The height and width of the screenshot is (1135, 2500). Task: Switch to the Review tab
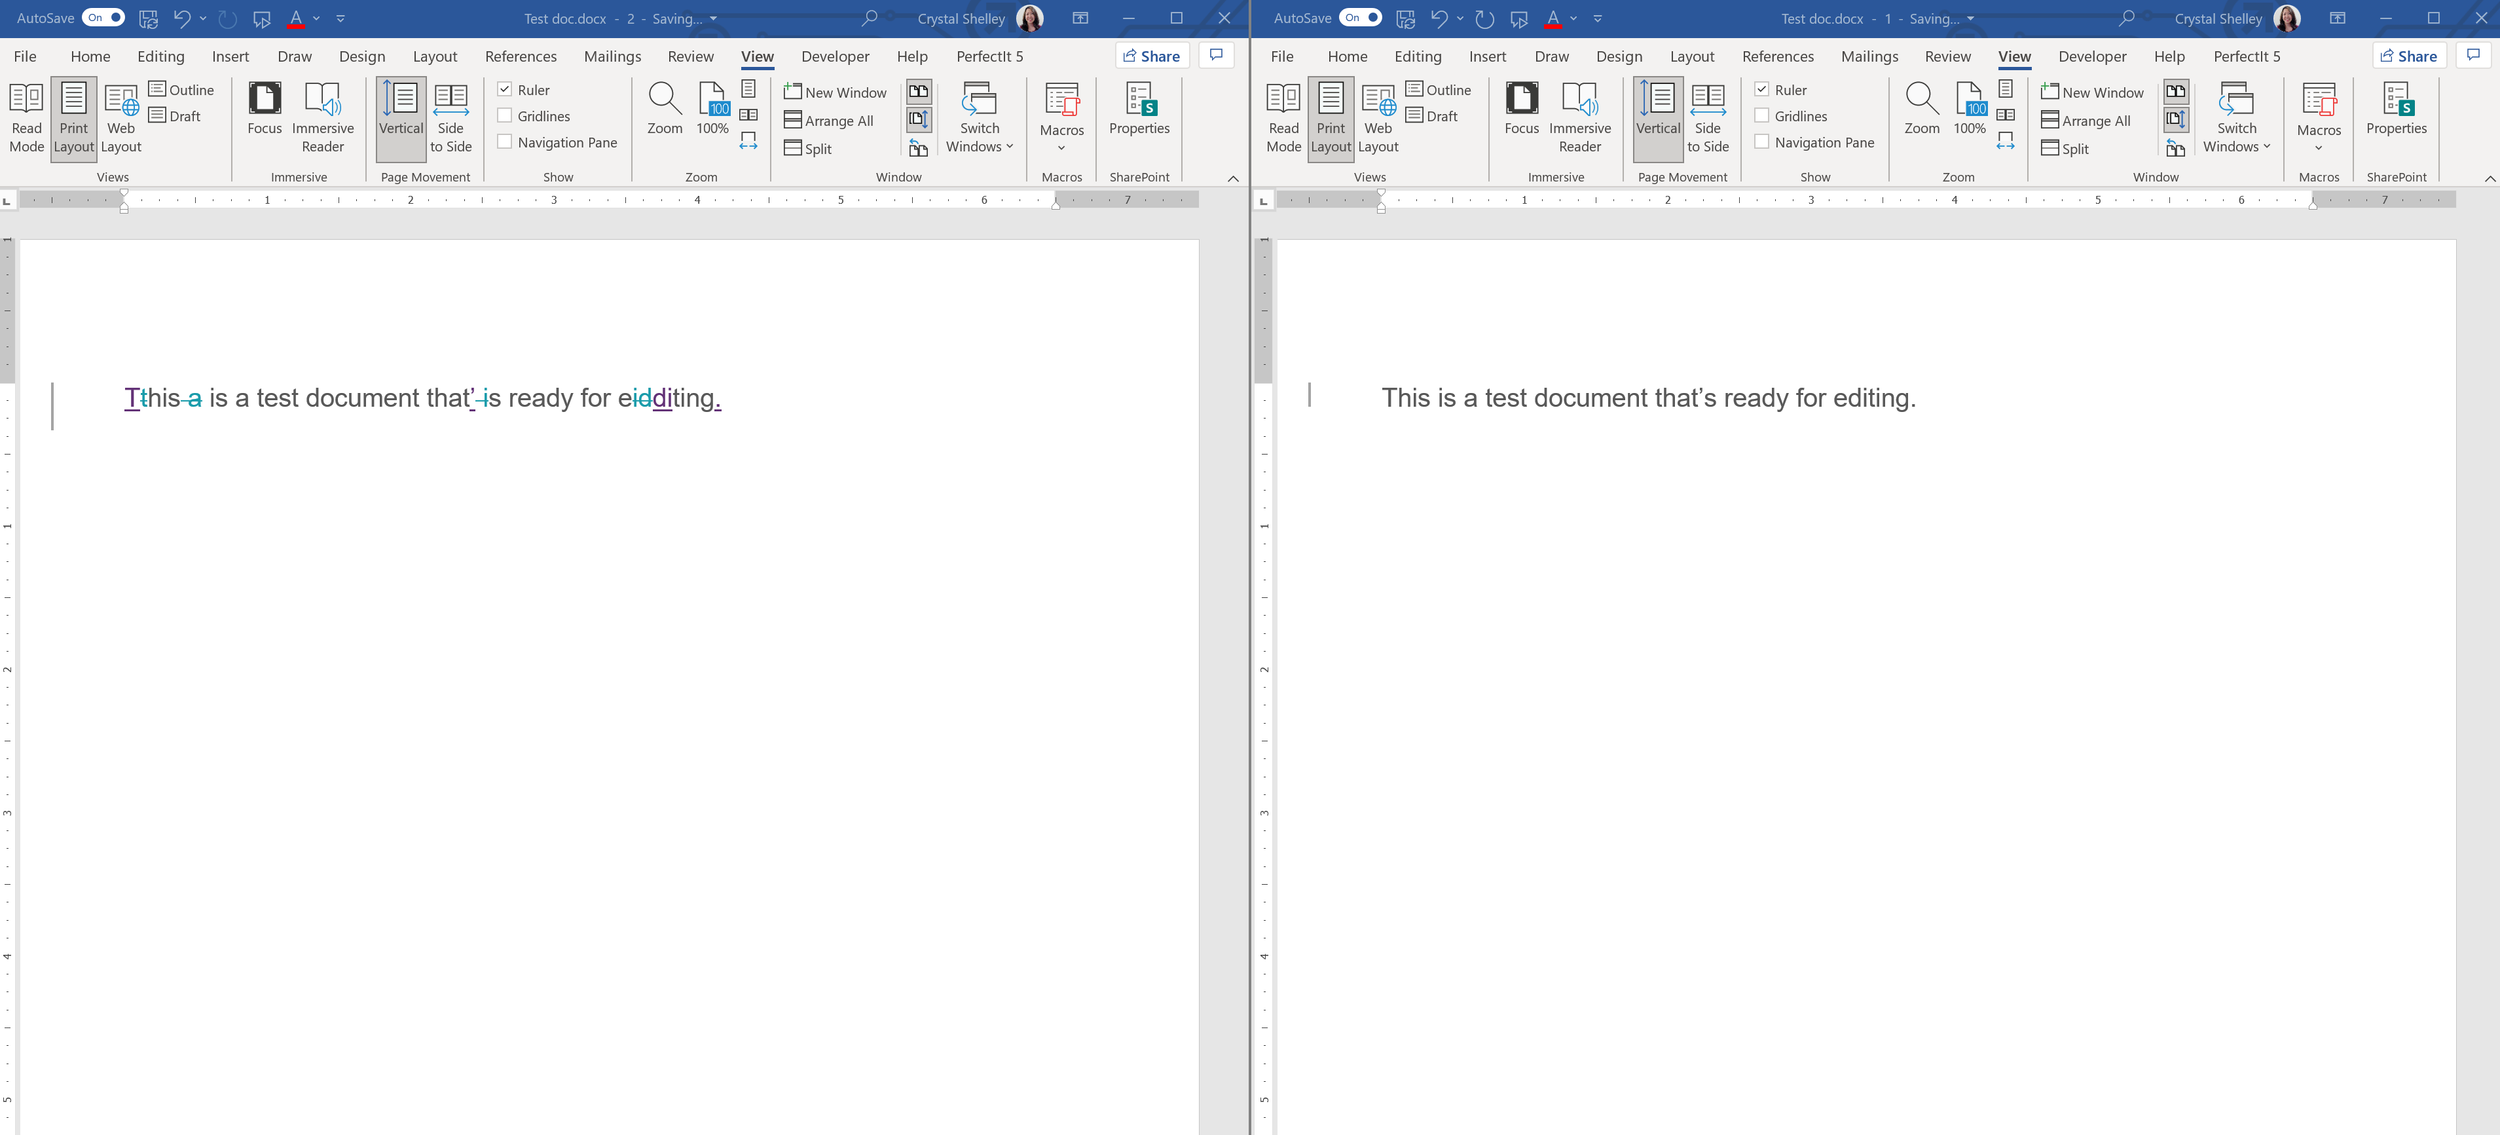[690, 56]
